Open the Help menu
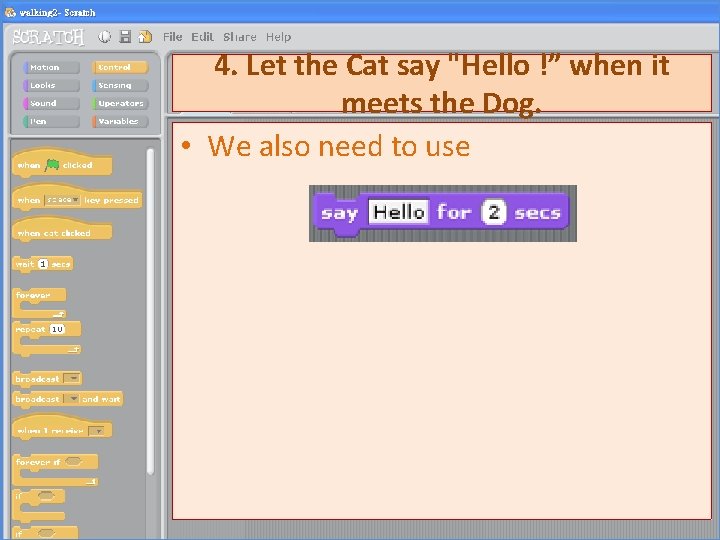Screen dimensions: 720x540 pos(278,37)
